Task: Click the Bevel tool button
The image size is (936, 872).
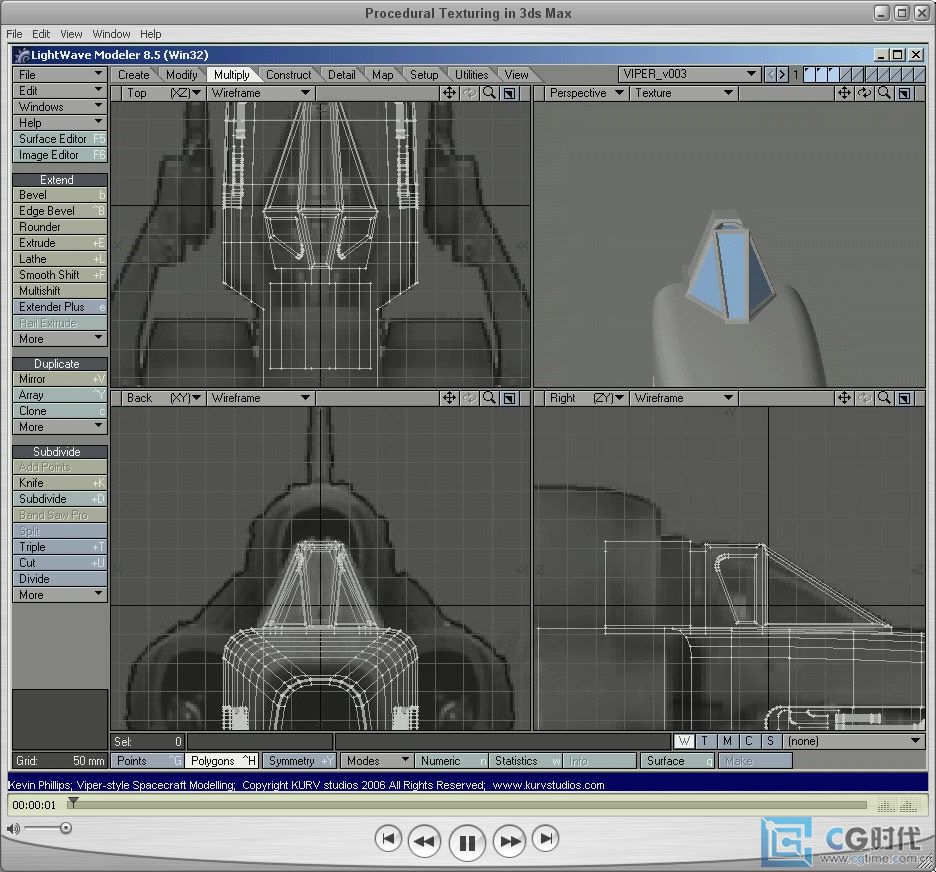Action: click(x=60, y=195)
